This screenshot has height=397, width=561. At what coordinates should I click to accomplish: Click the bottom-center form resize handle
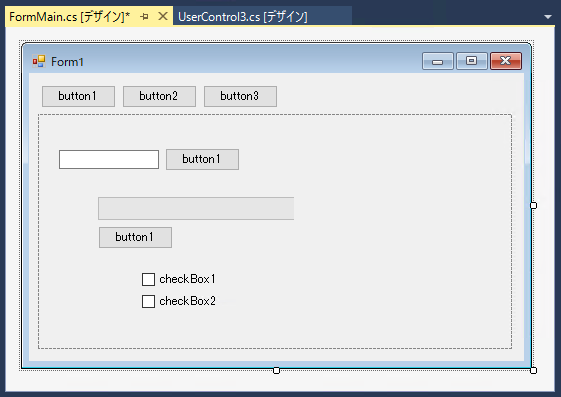click(276, 370)
